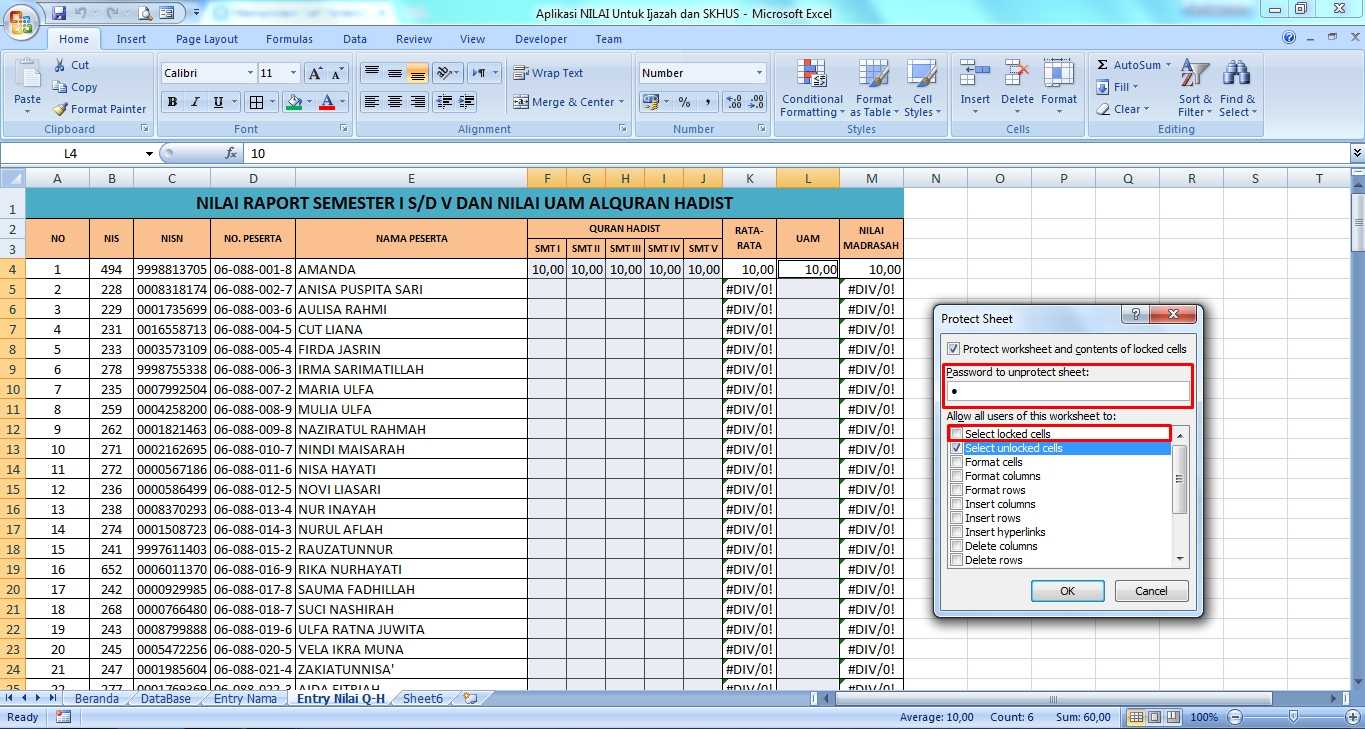
Task: Click the Copy icon in Clipboard
Action: click(x=58, y=87)
